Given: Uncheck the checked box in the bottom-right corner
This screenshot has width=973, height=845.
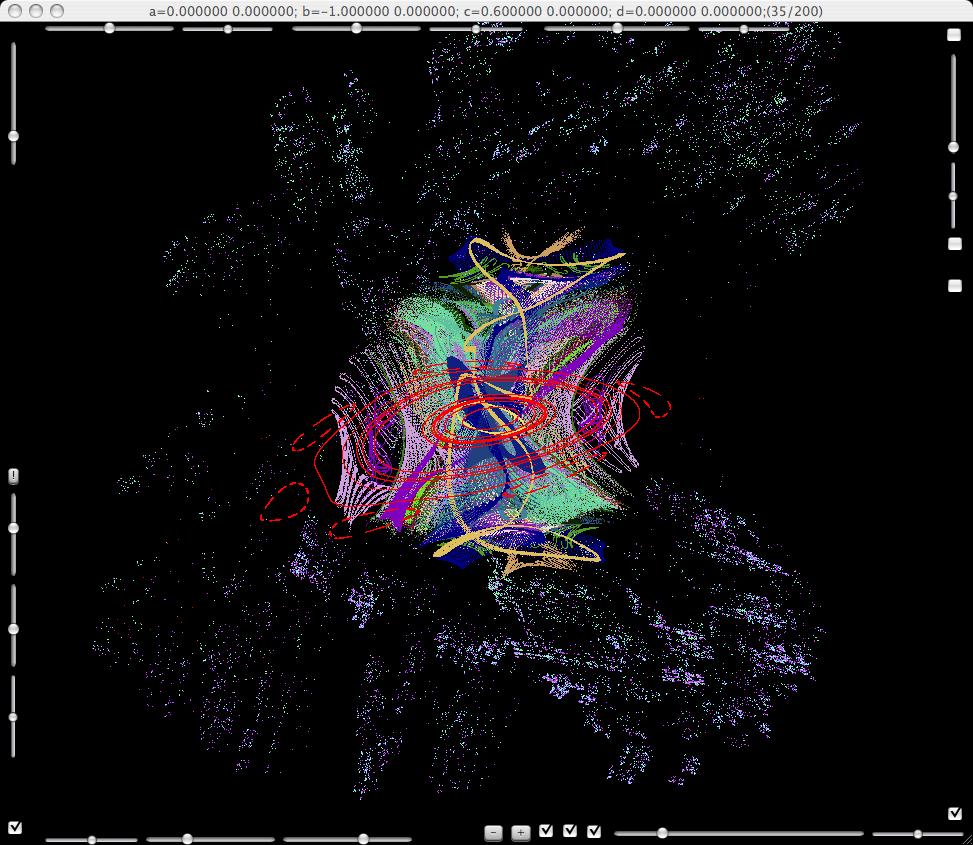Looking at the screenshot, I should [x=954, y=813].
